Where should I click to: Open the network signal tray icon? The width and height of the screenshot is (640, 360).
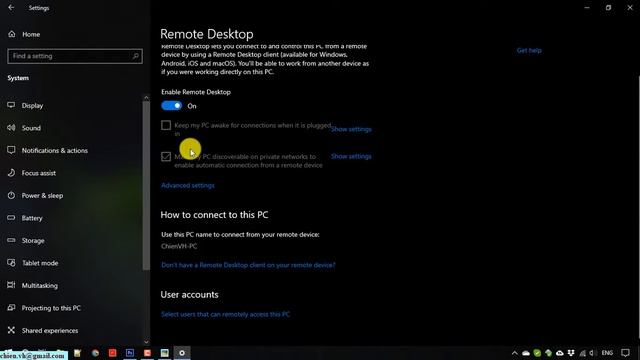tap(582, 353)
